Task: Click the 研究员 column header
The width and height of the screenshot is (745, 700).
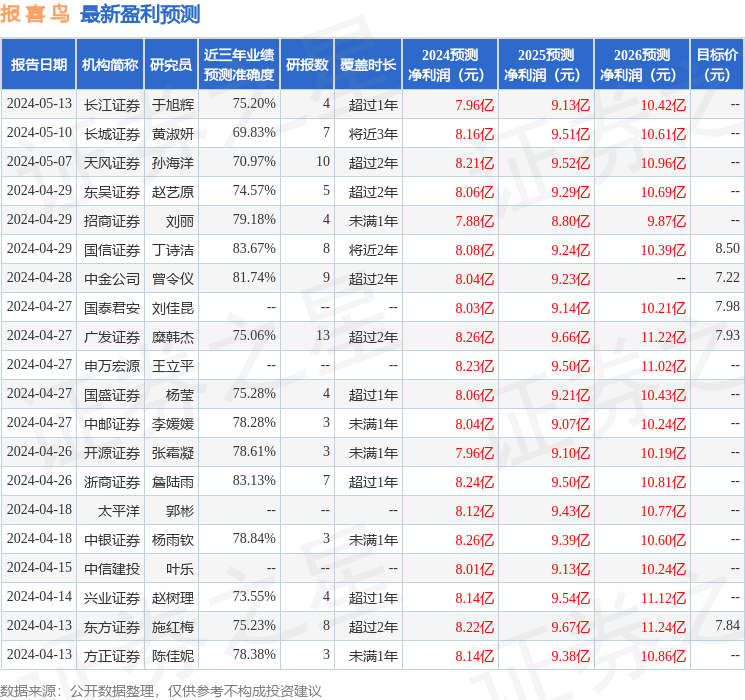Action: point(171,64)
